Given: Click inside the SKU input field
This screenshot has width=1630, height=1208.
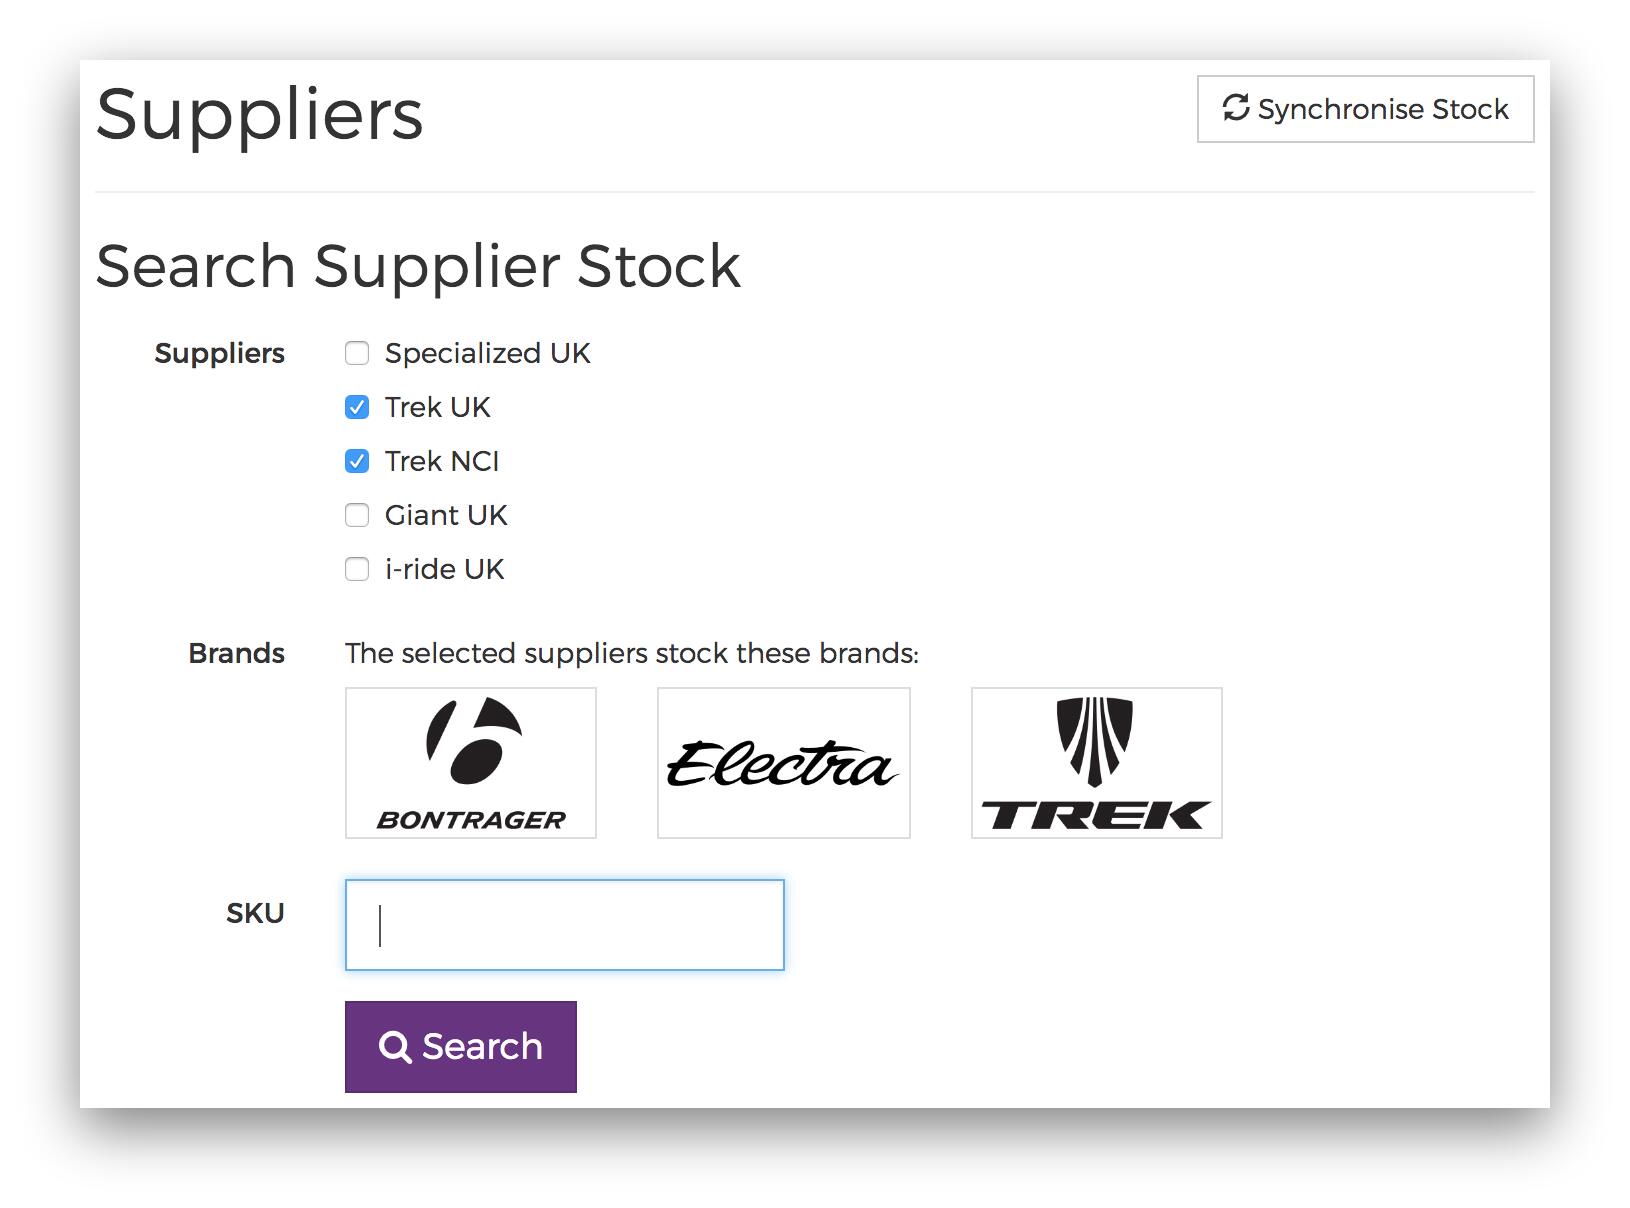Looking at the screenshot, I should [563, 925].
